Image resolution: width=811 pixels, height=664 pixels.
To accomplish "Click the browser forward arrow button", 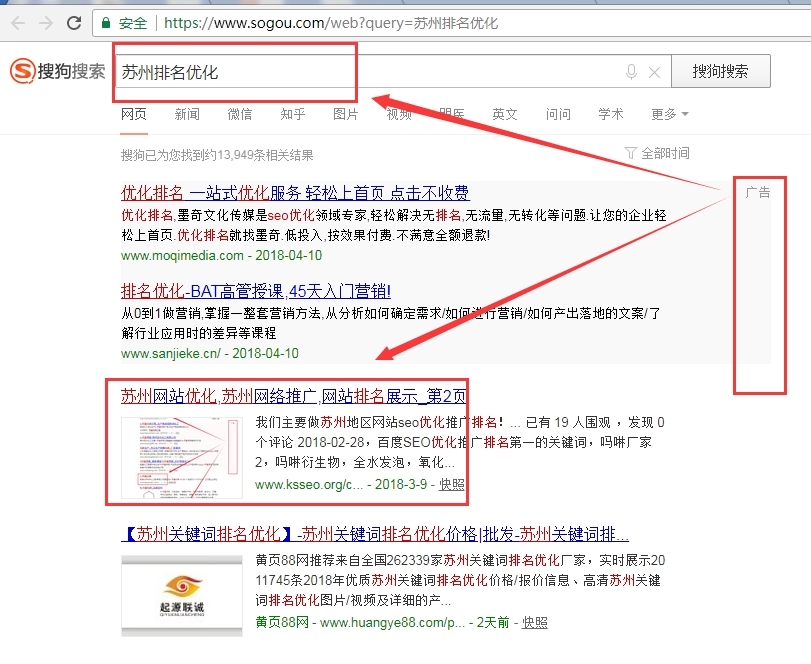I will (46, 22).
